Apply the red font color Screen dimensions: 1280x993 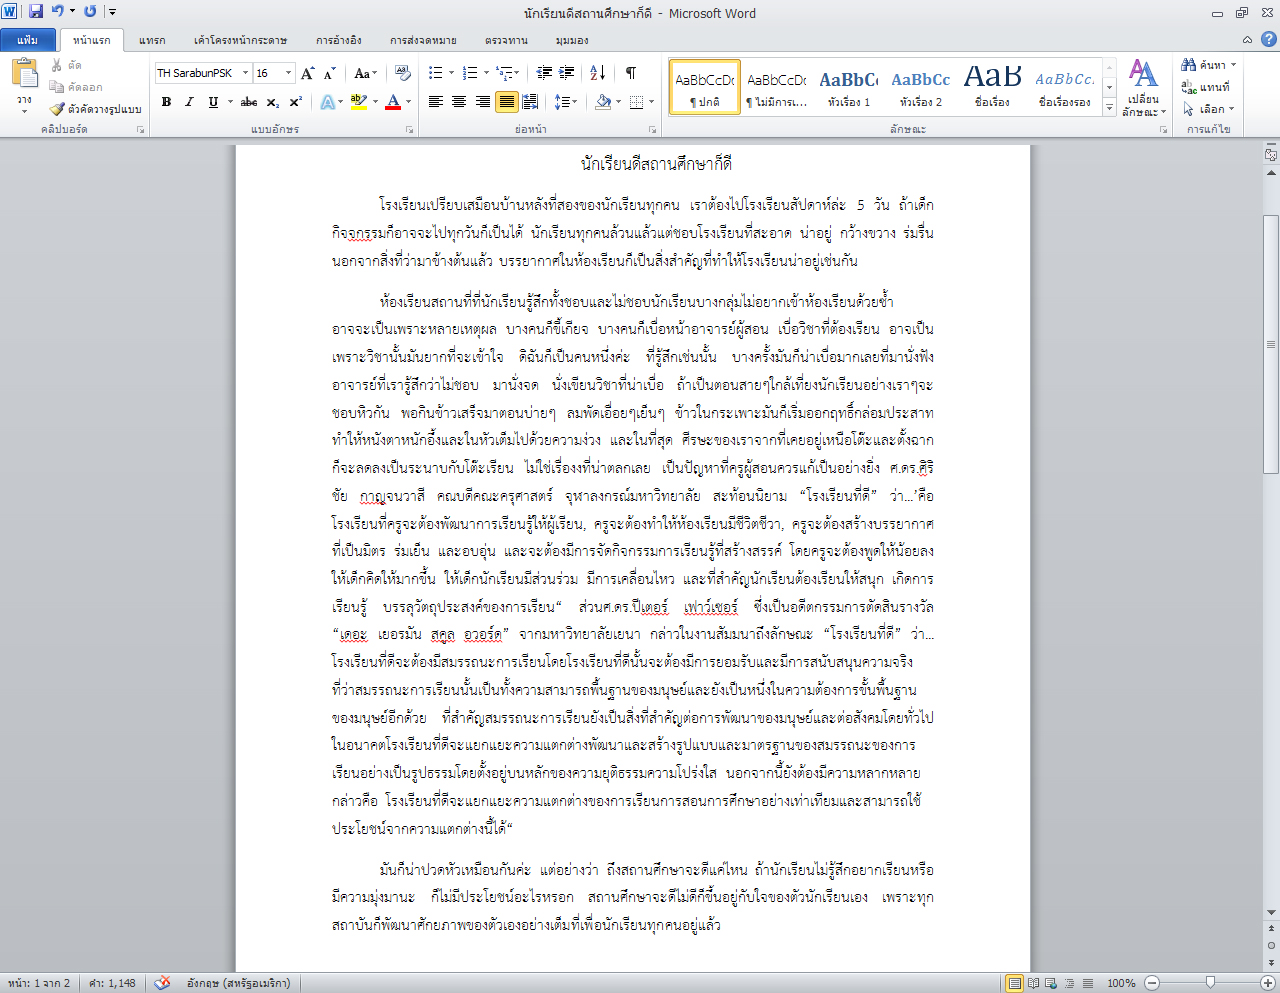(x=393, y=102)
